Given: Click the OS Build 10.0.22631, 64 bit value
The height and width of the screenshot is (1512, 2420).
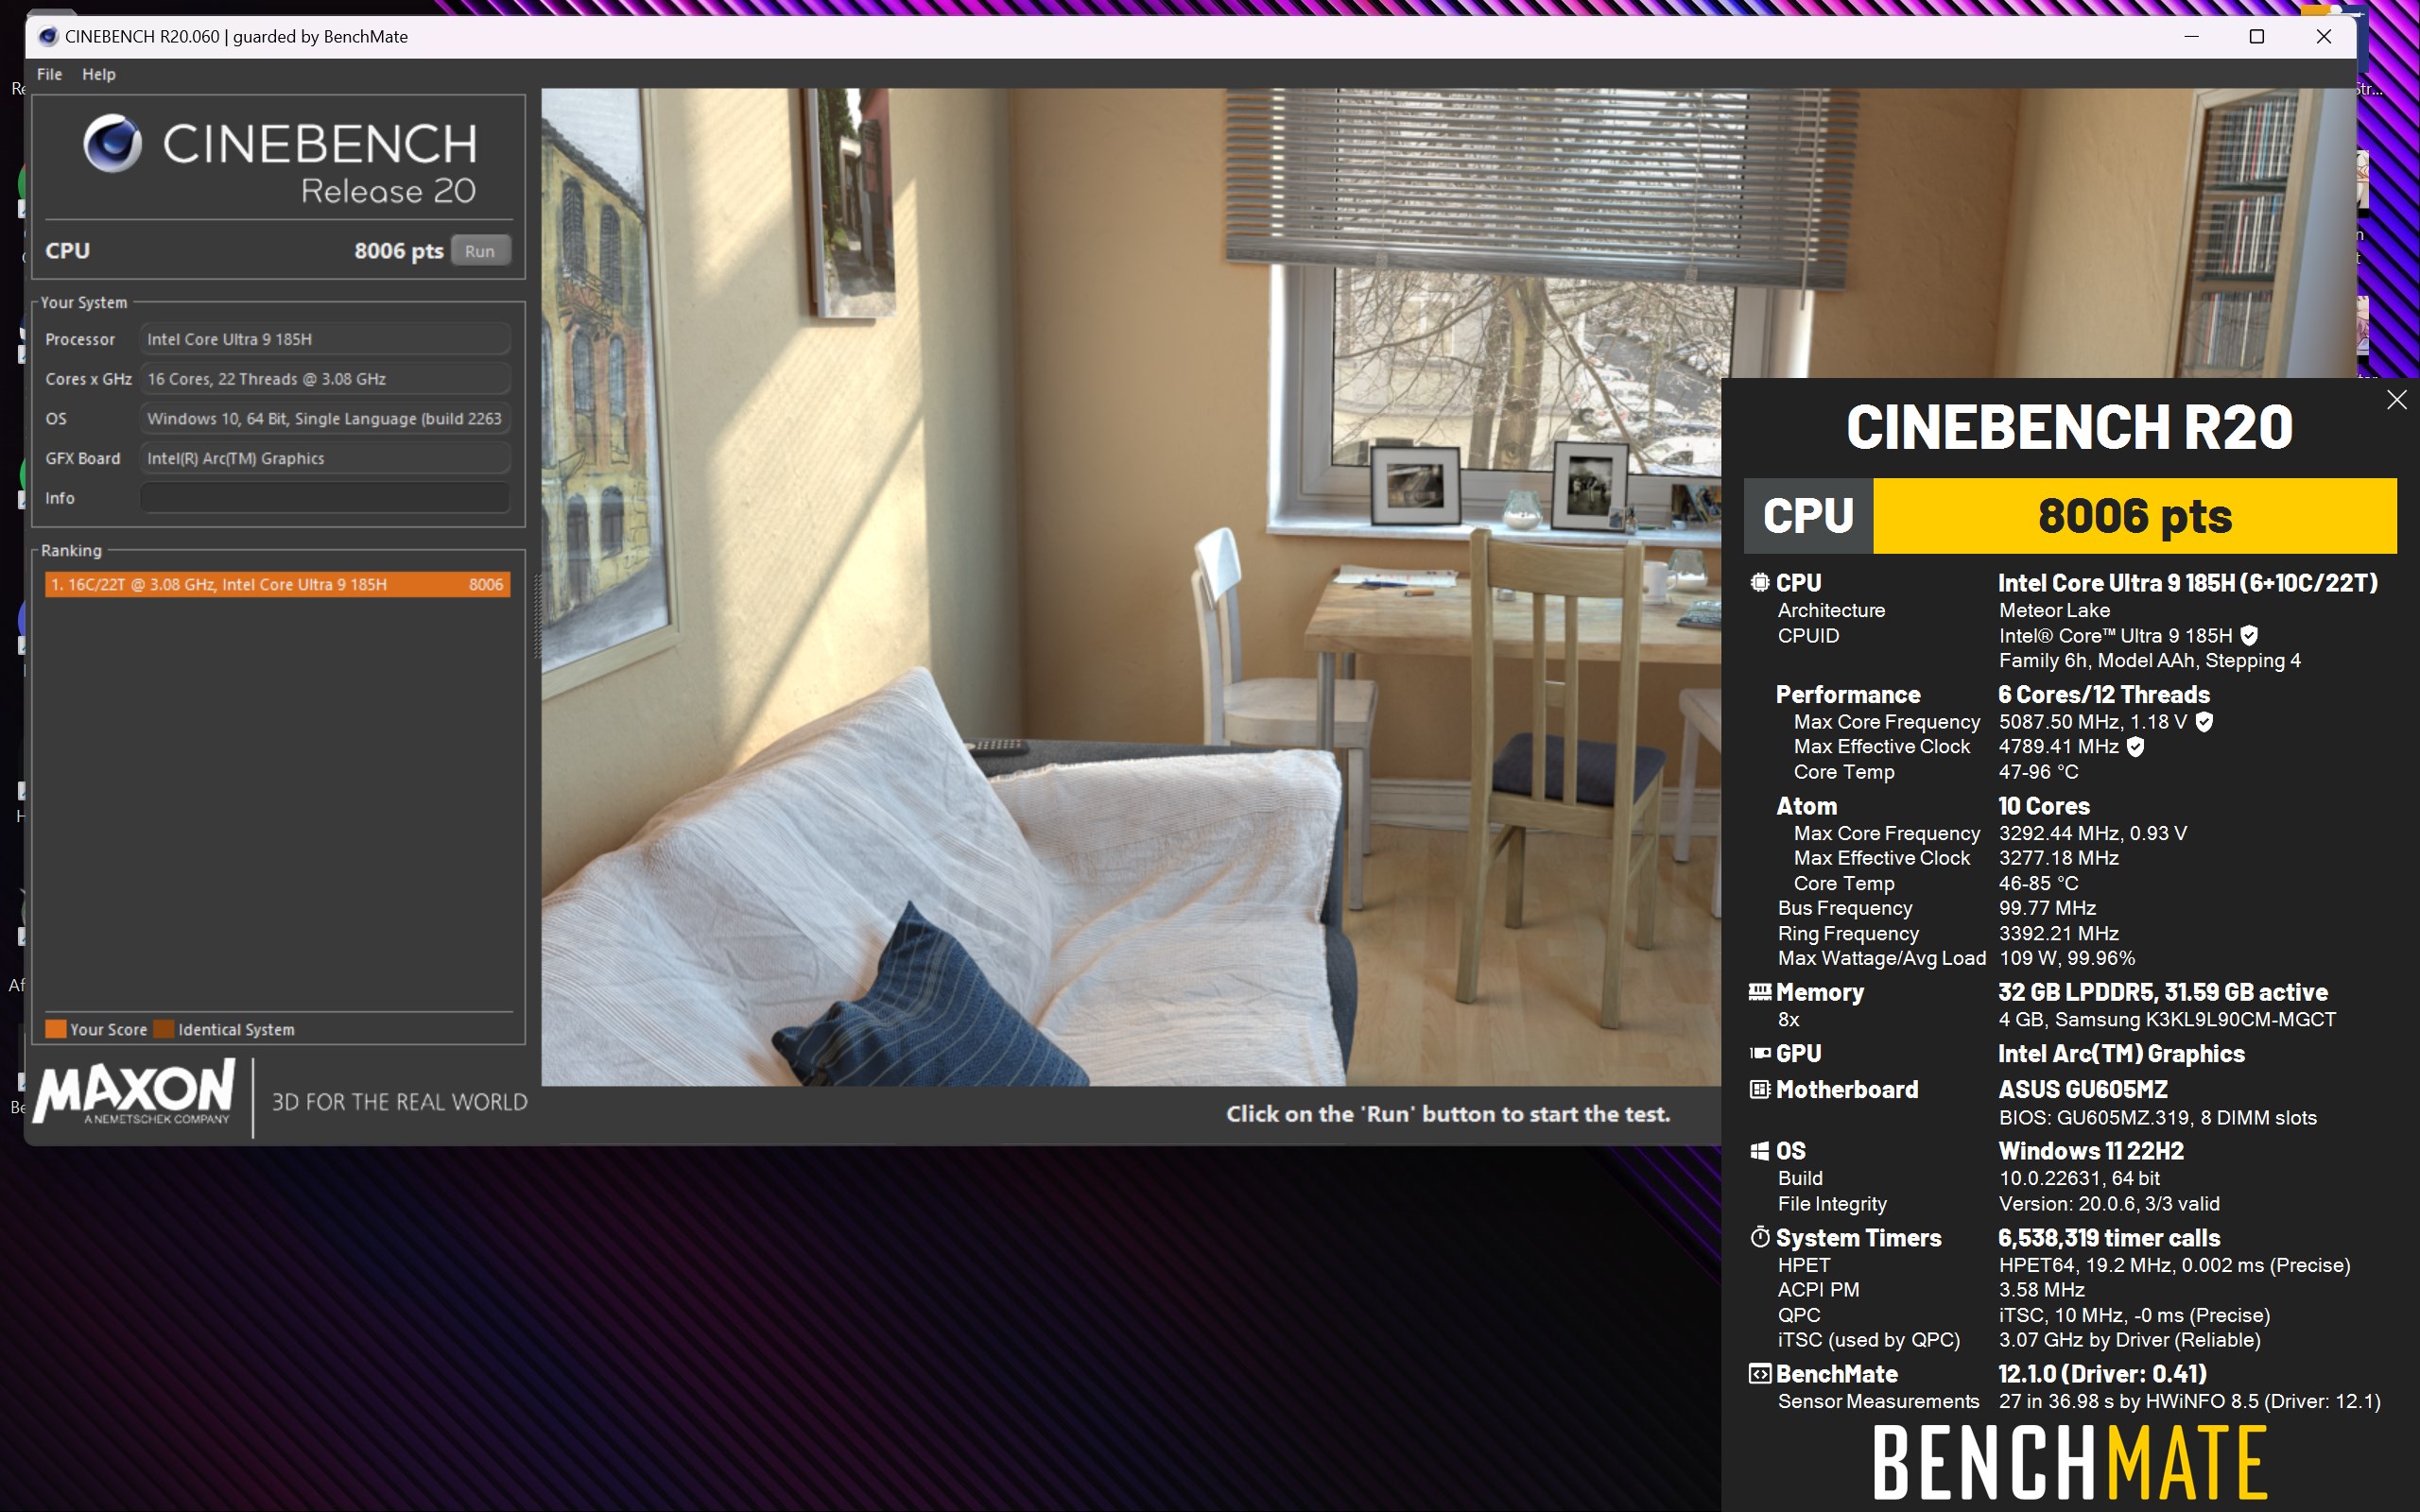Looking at the screenshot, I should (x=2079, y=1178).
